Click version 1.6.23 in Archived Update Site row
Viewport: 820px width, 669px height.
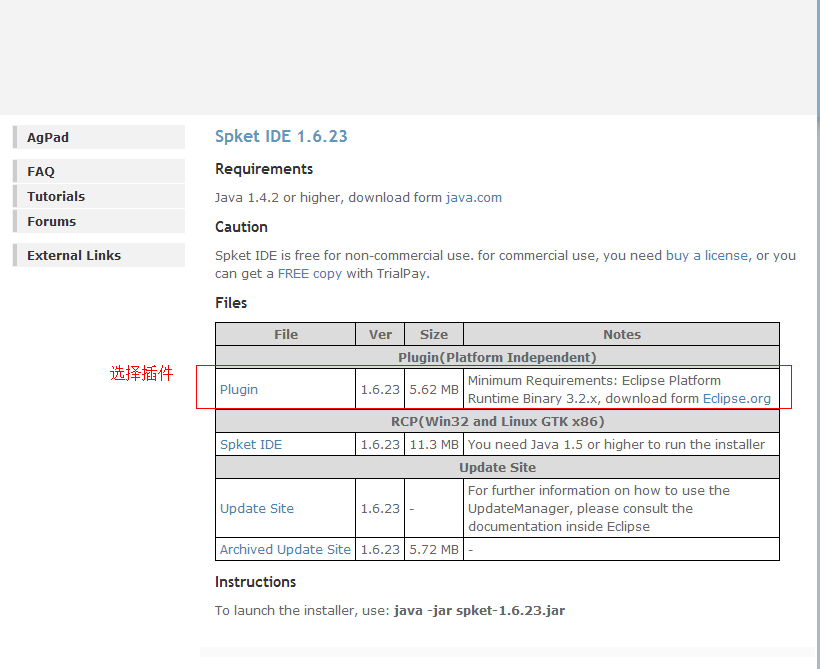pyautogui.click(x=380, y=549)
